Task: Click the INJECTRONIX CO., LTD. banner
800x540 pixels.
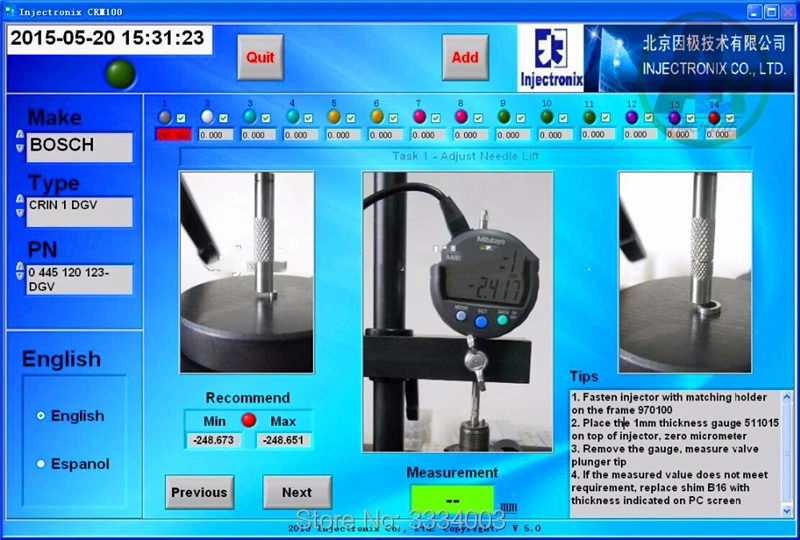Action: [688, 58]
